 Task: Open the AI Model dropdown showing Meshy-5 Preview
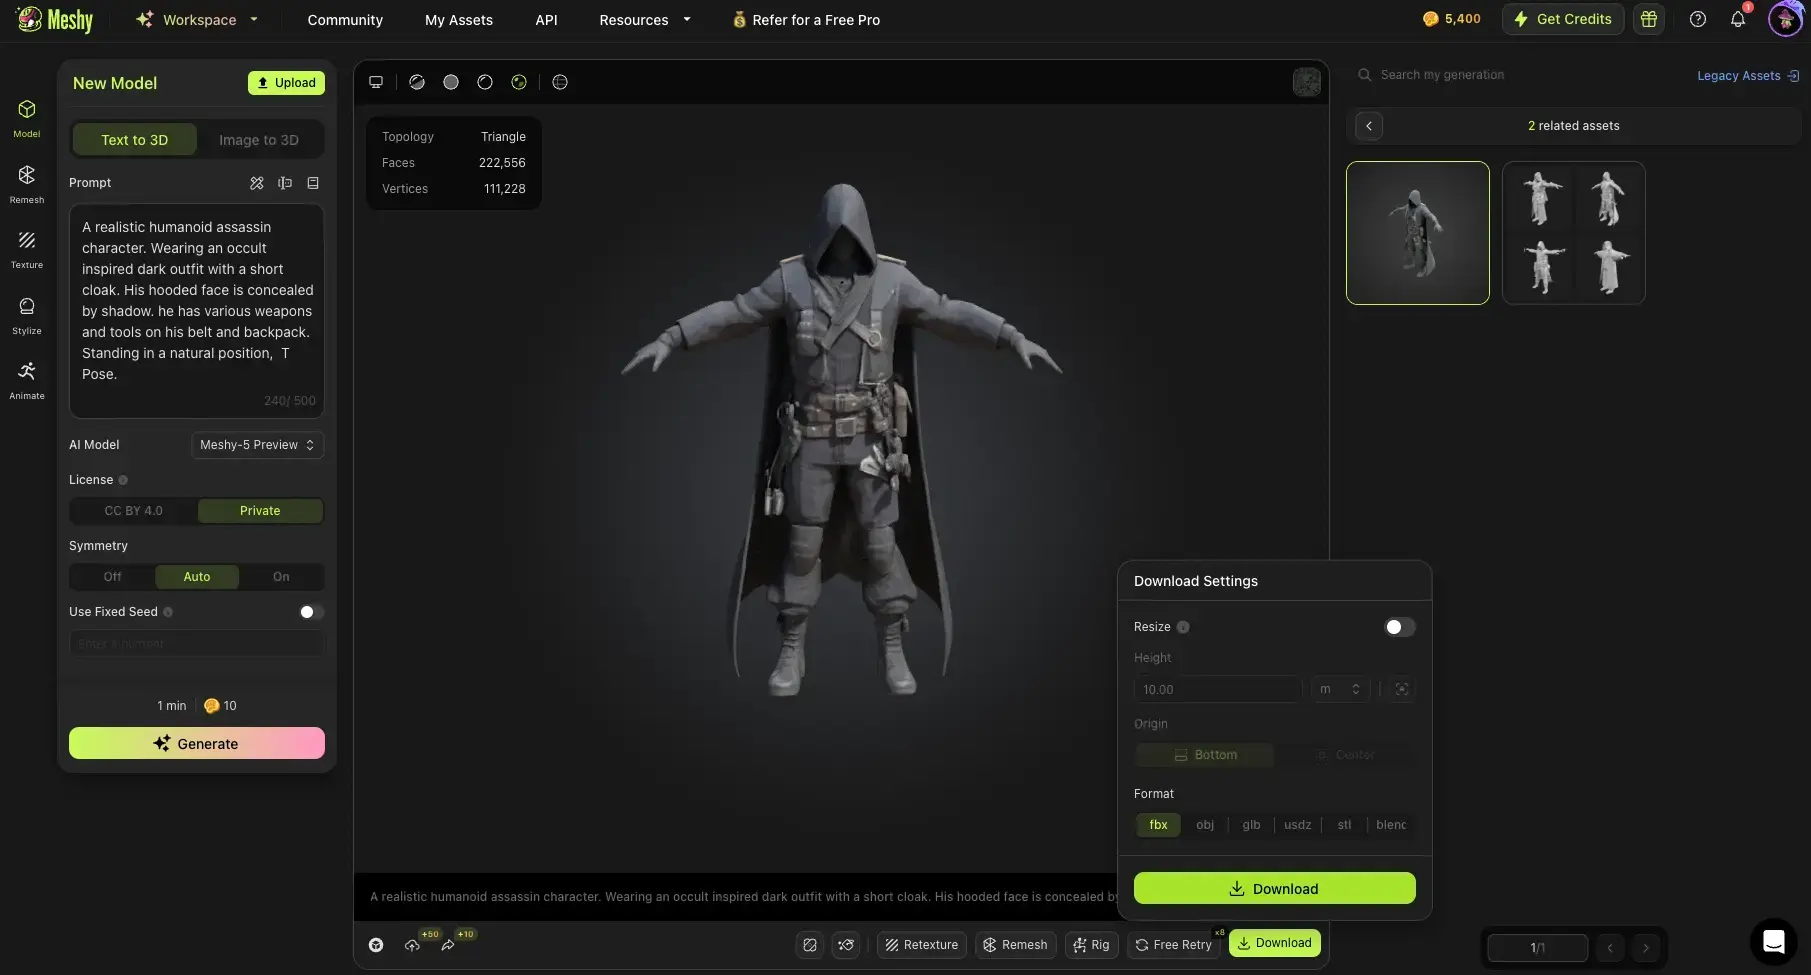point(256,445)
